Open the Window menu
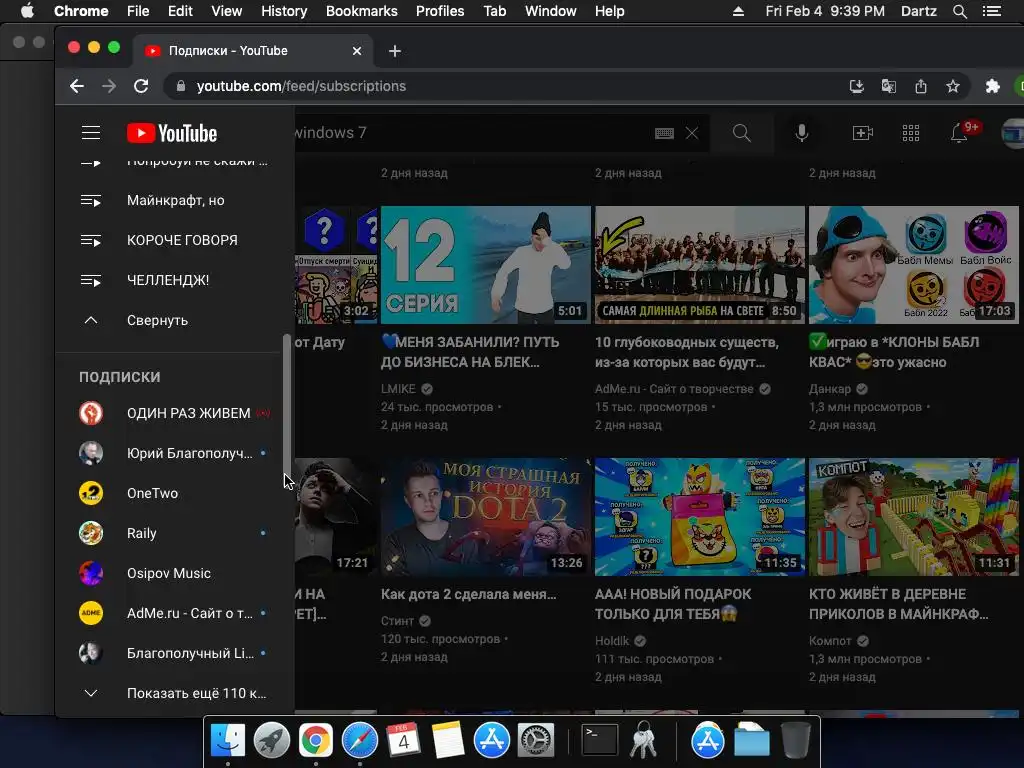 551,11
